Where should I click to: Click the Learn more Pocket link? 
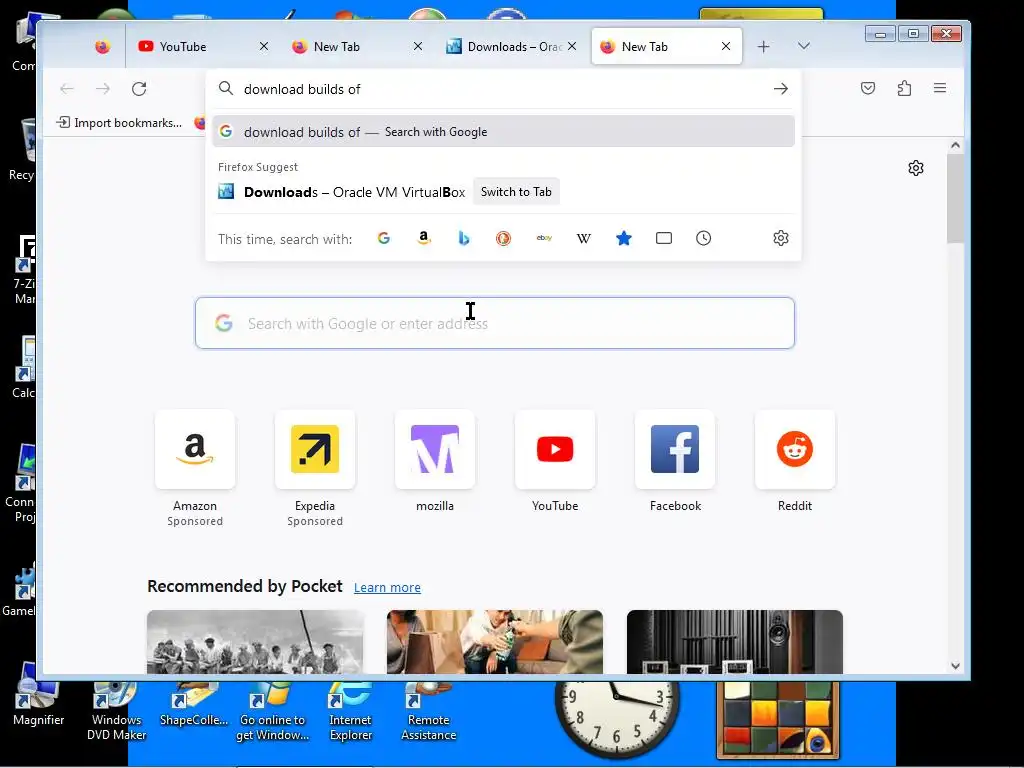[387, 587]
